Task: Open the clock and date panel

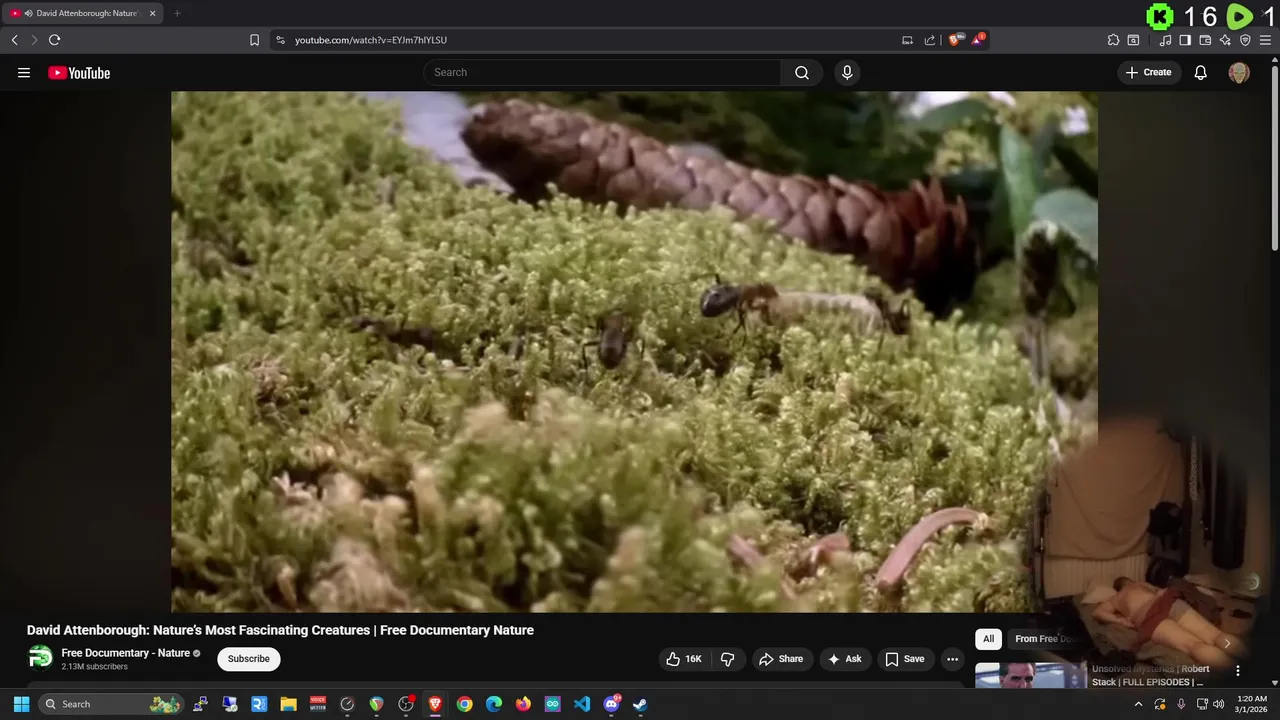Action: tap(1252, 704)
